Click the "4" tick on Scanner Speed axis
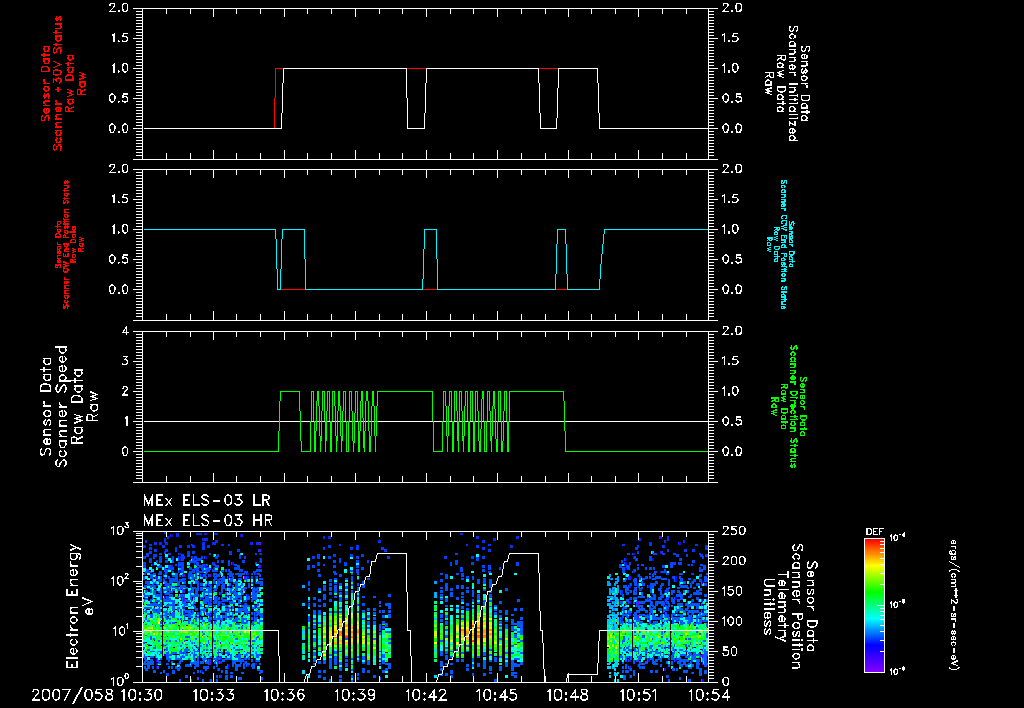 coord(125,331)
